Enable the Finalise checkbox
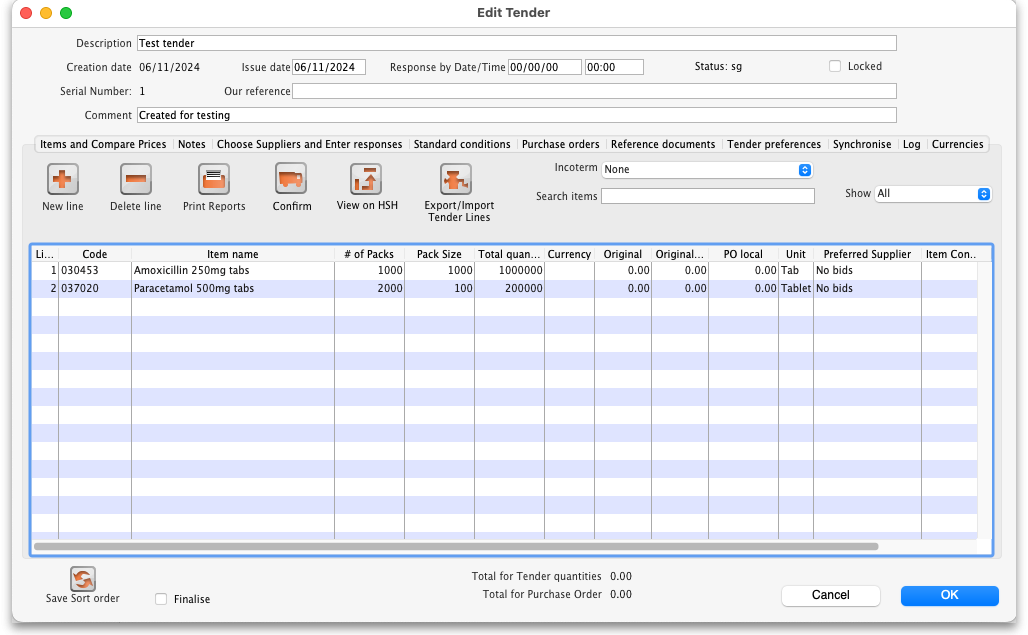This screenshot has height=635, width=1028. [x=161, y=599]
